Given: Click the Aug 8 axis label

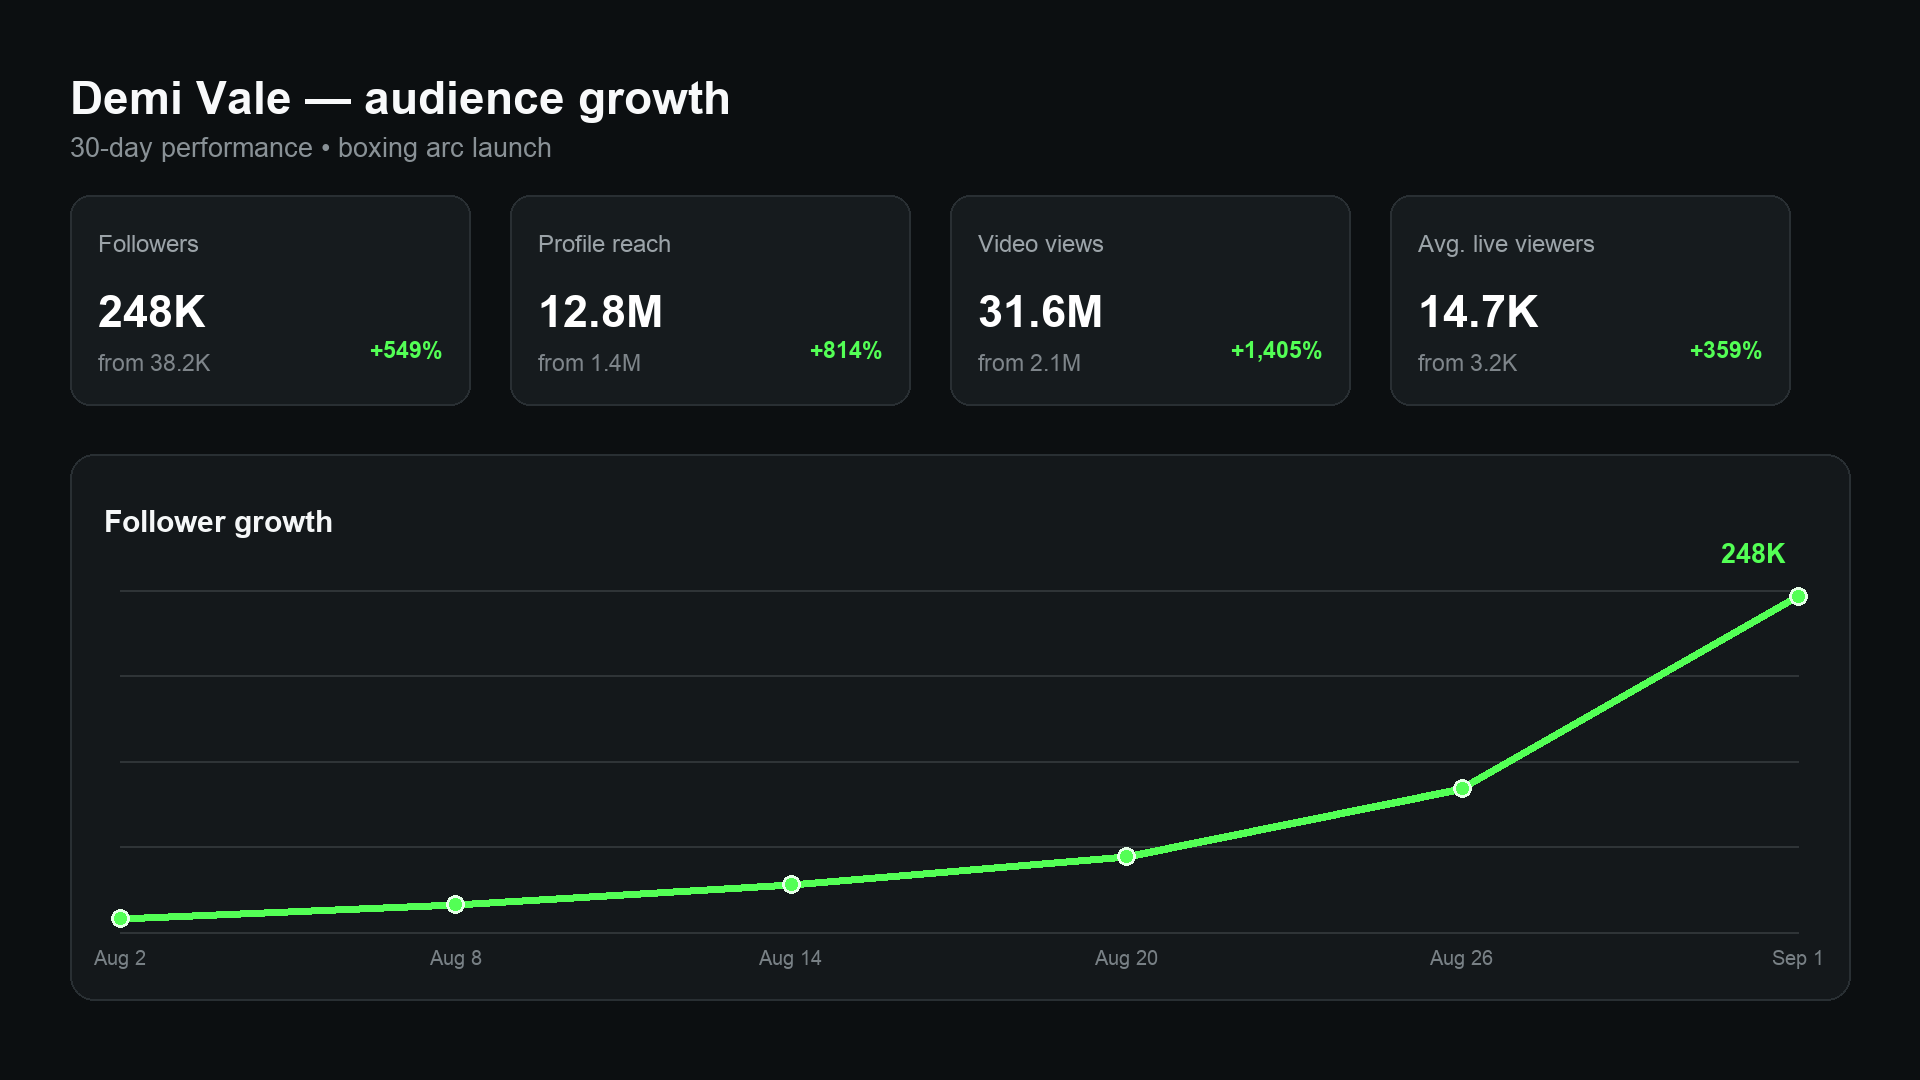Looking at the screenshot, I should pos(456,958).
